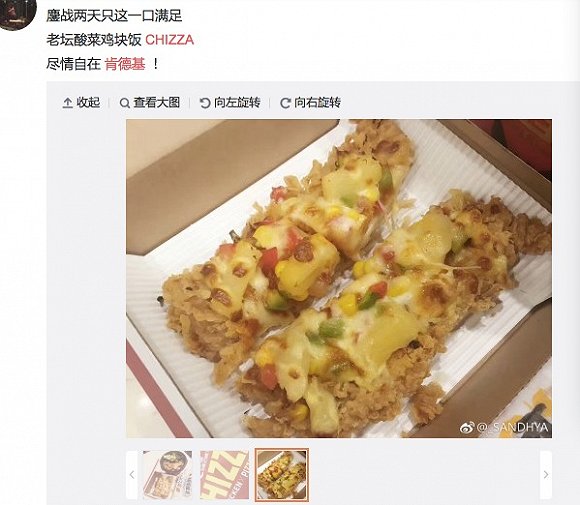This screenshot has width=580, height=505.
Task: Click the collapse (收起) up-arrow icon
Action: (67, 103)
